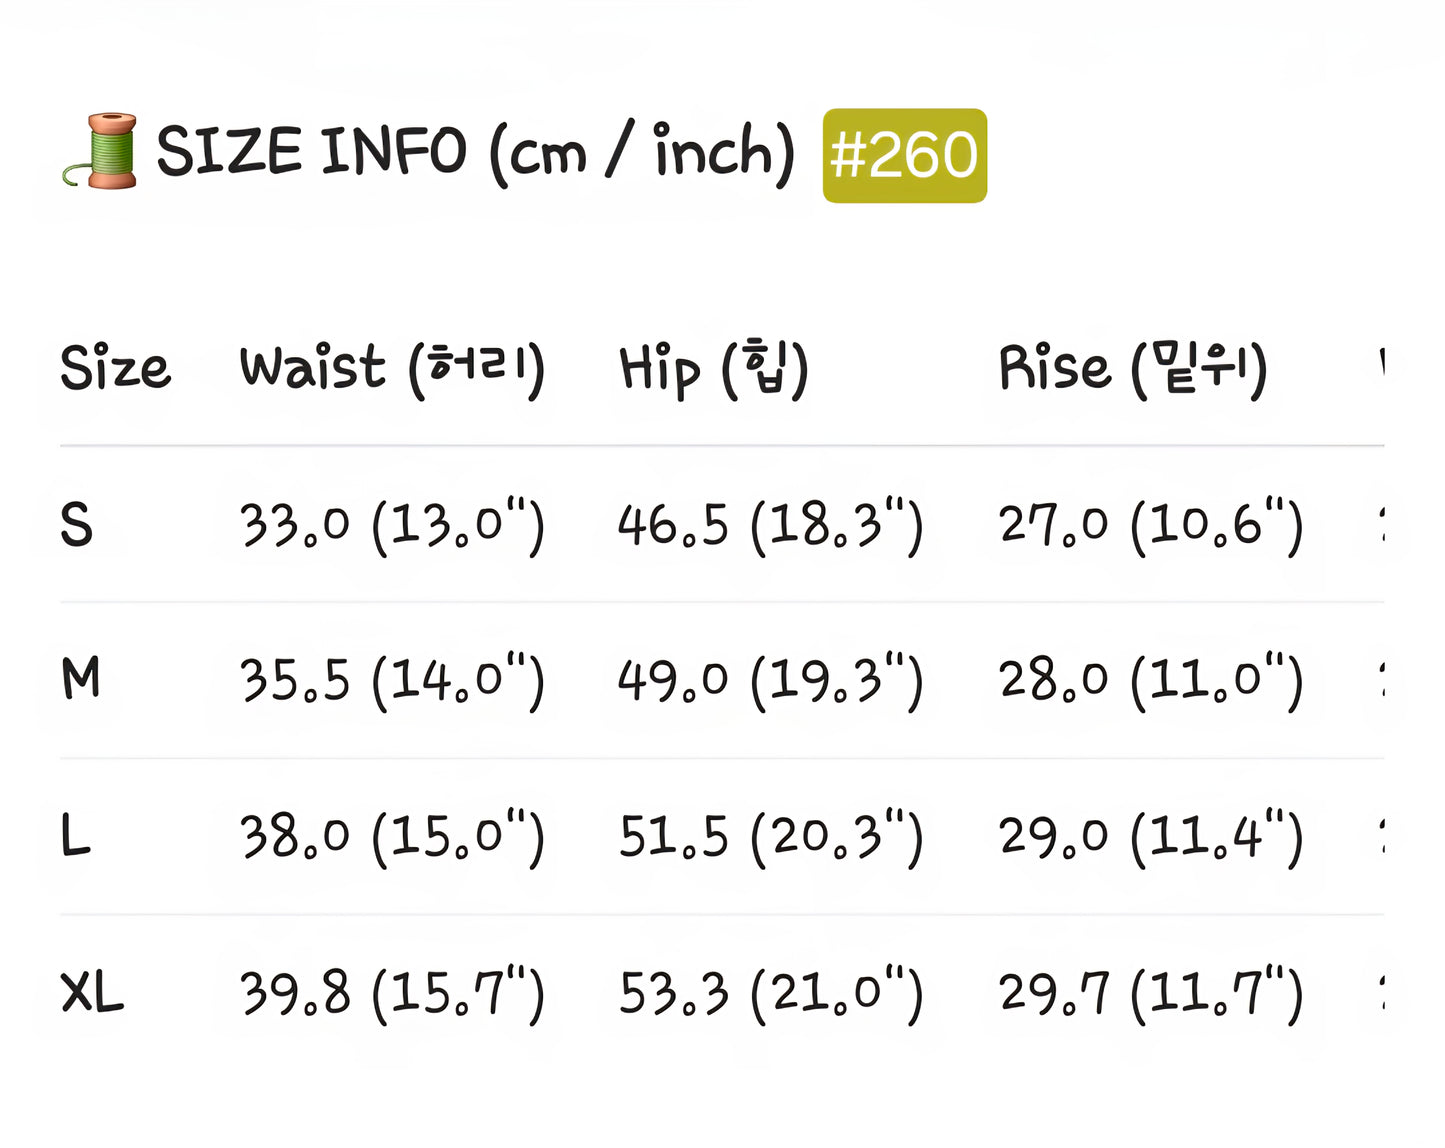
Task: Click the M size row label
Action: 81,679
